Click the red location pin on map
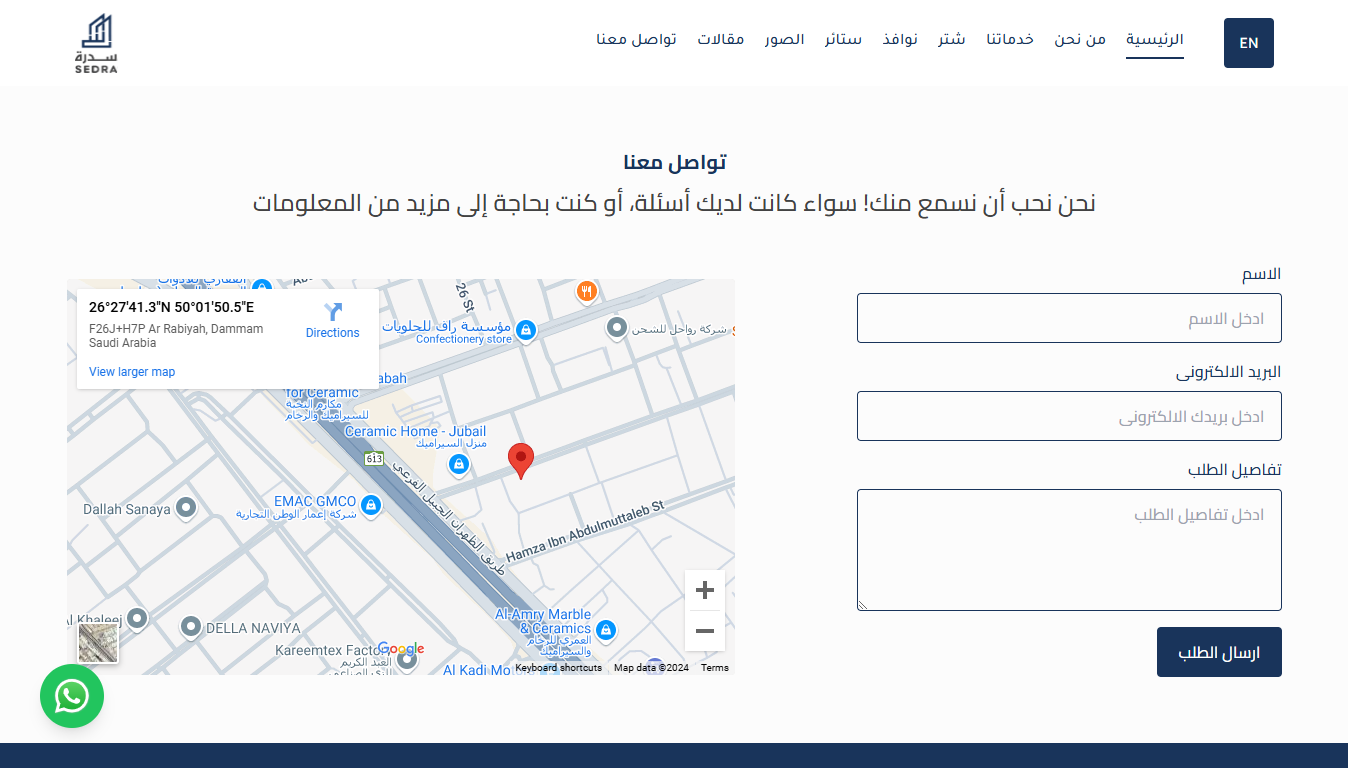This screenshot has width=1348, height=768. coord(521,461)
